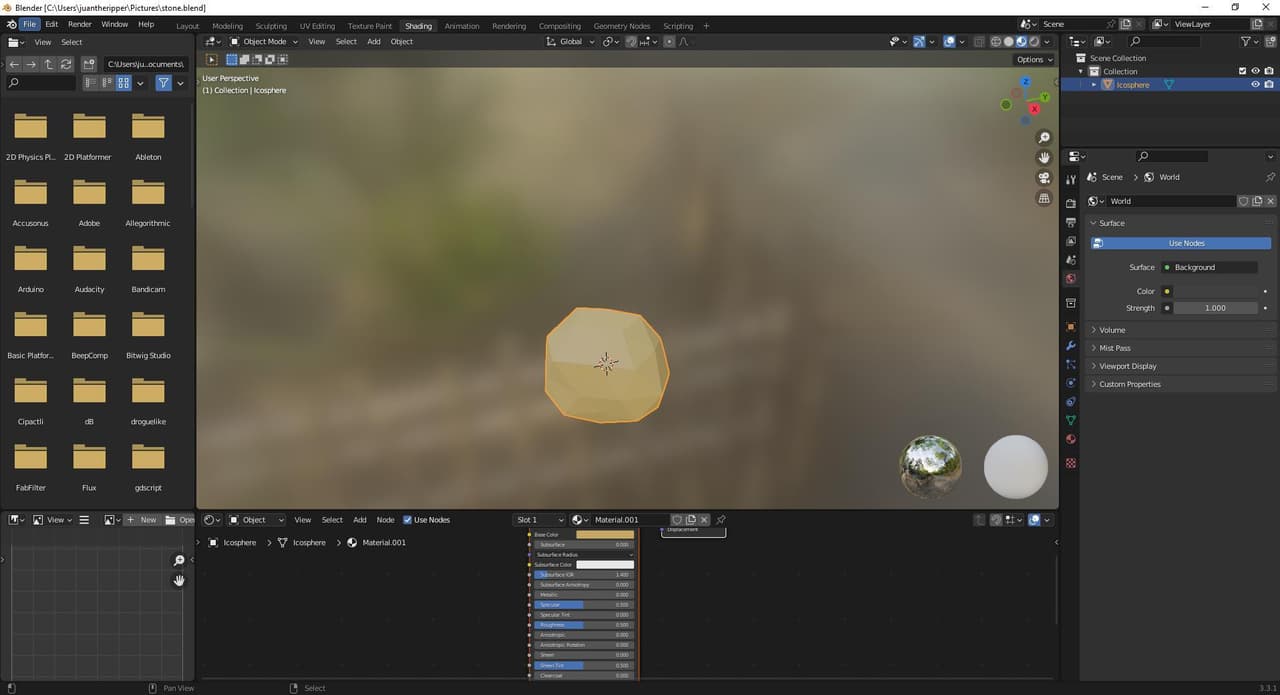The width and height of the screenshot is (1280, 695).
Task: Adjust the World Strength value slider
Action: (x=1216, y=308)
